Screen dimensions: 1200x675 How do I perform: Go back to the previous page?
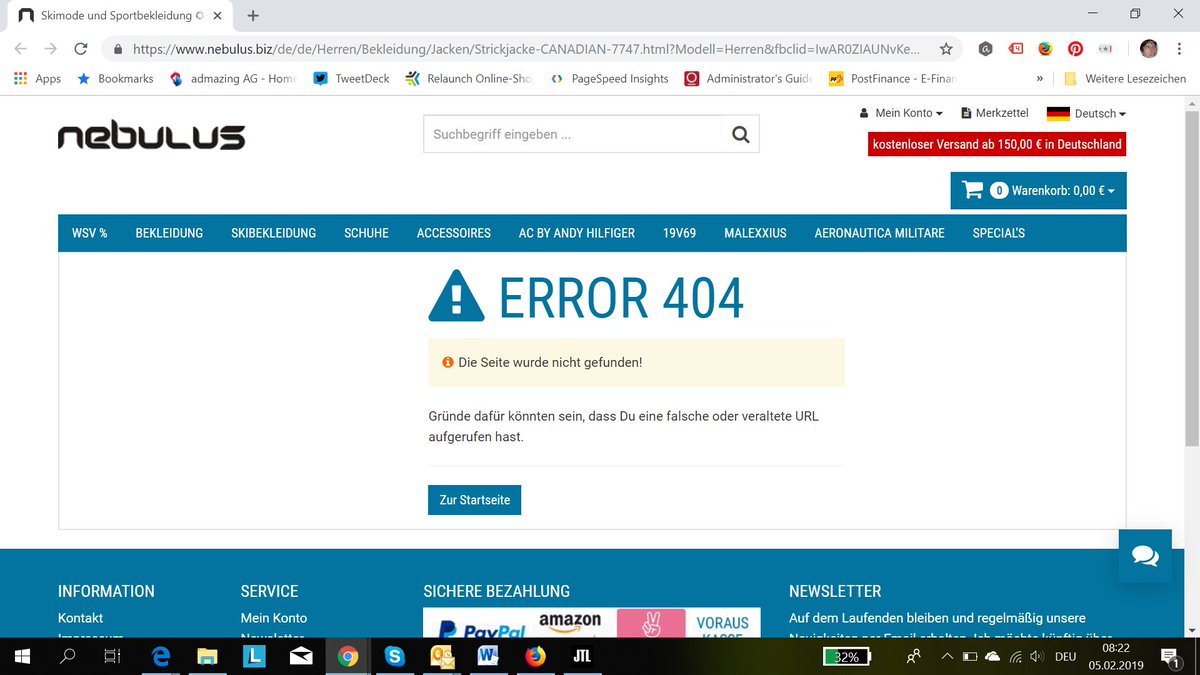click(x=21, y=48)
